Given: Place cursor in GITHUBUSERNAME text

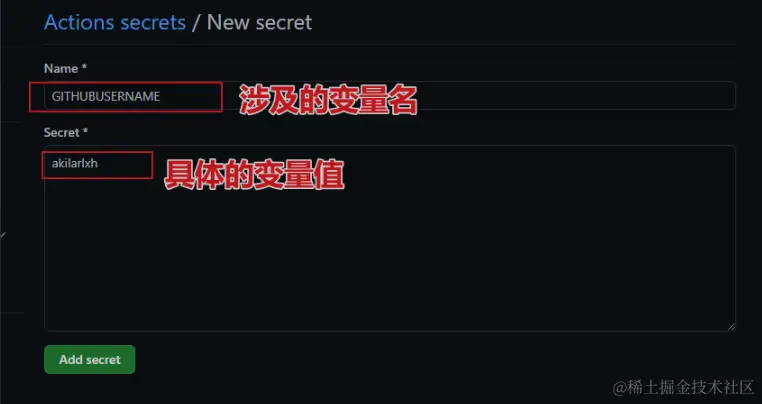Looking at the screenshot, I should point(106,96).
